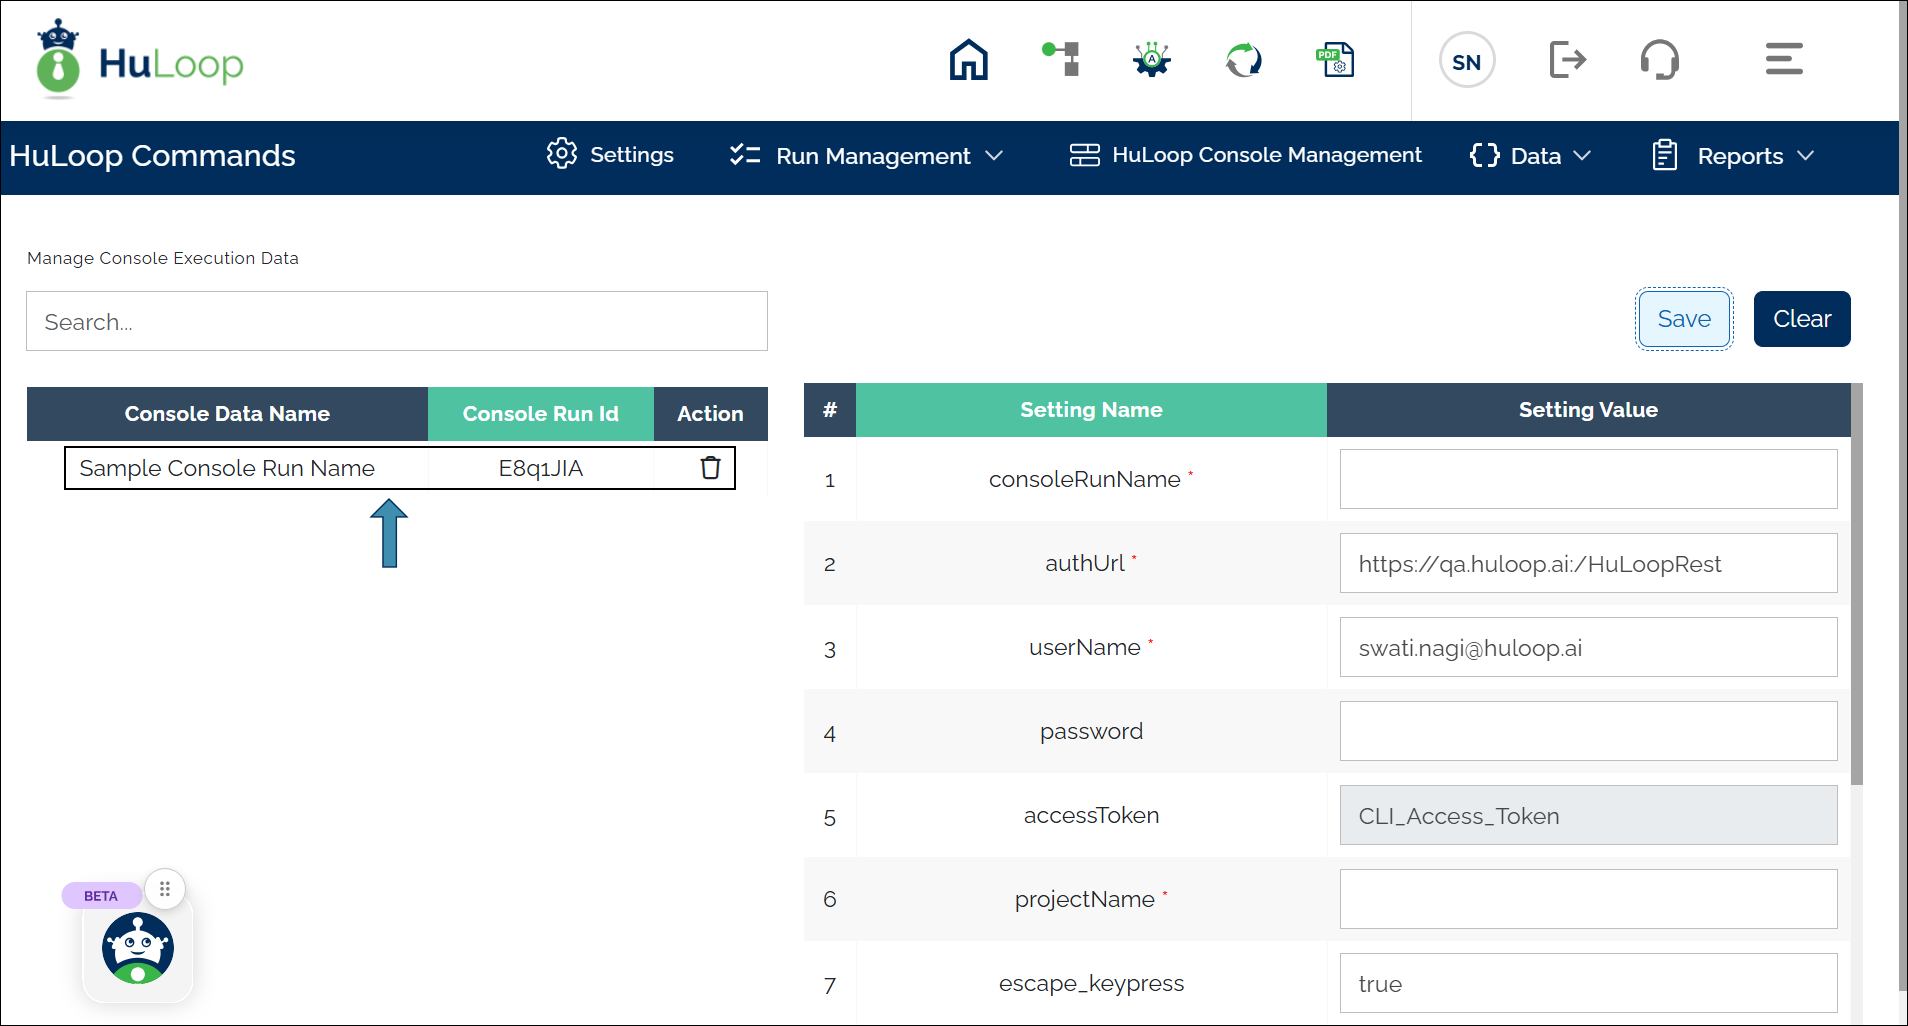The image size is (1908, 1026).
Task: Go to the Home icon
Action: (968, 60)
